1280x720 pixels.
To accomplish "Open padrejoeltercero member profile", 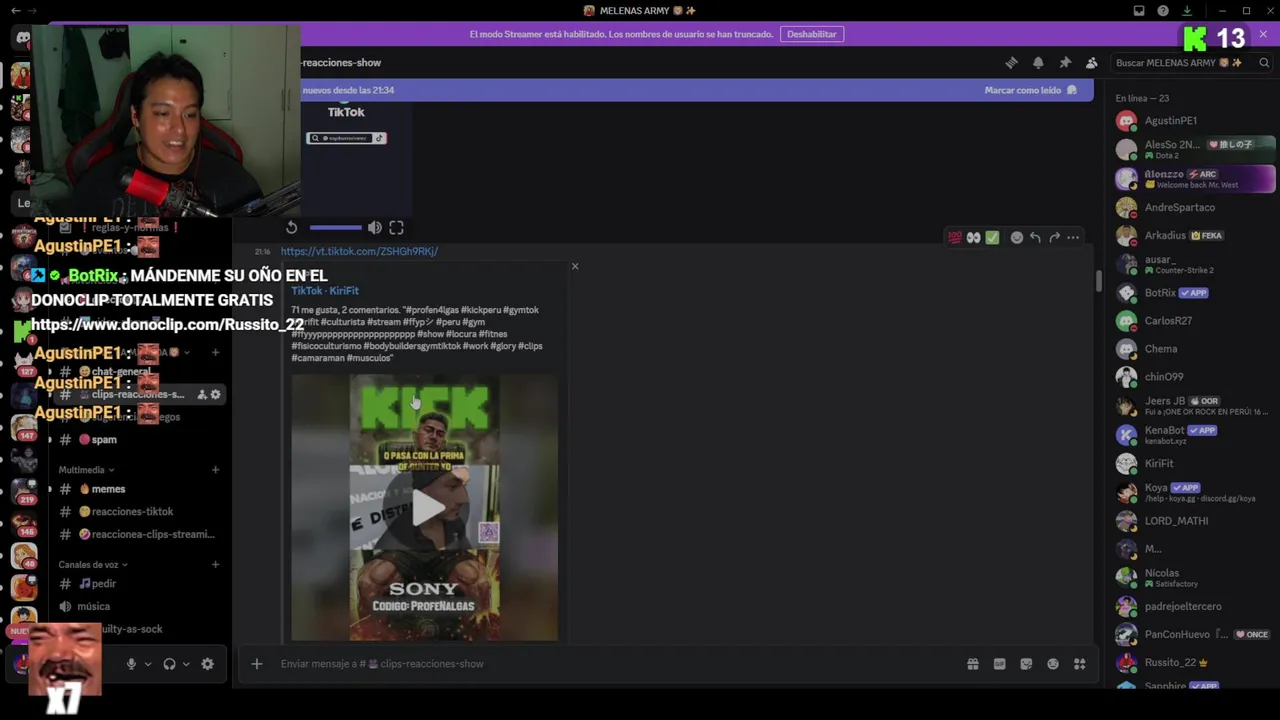I will pos(1195,607).
